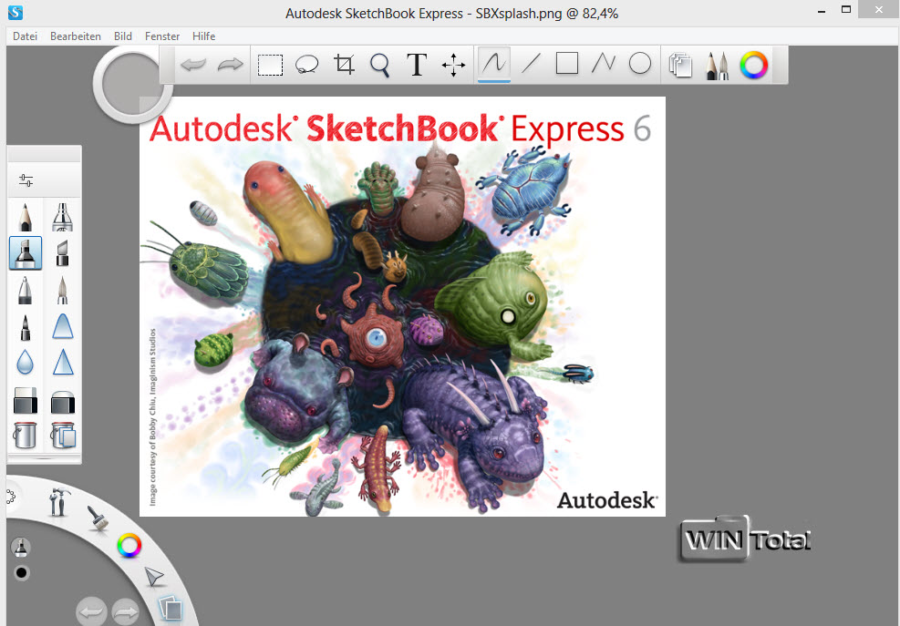
Task: Click the undo arrow in top toolbar
Action: tap(192, 65)
